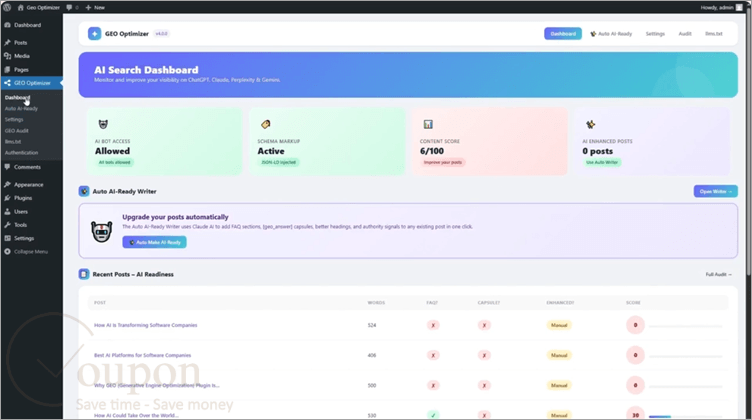
Task: Click the v4.0.0 version badge
Action: click(x=162, y=34)
